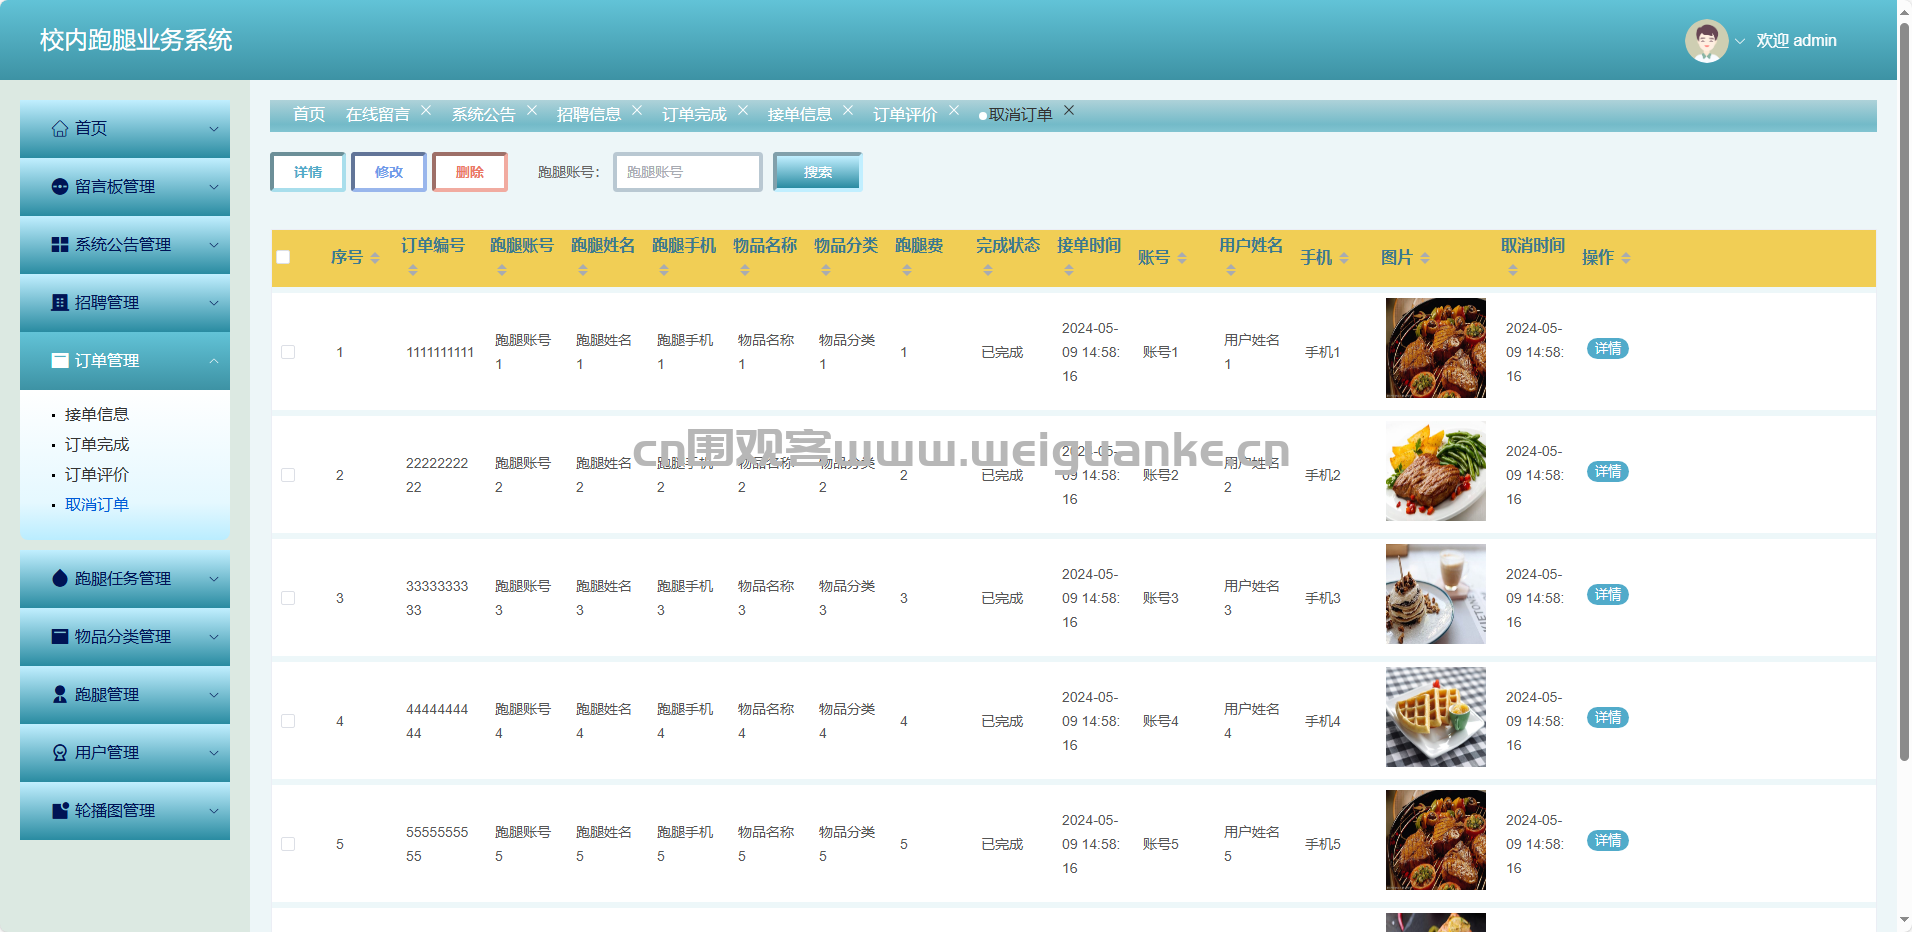Check the checkbox for order row 1
Screen dimensions: 1912x932
[x=288, y=352]
